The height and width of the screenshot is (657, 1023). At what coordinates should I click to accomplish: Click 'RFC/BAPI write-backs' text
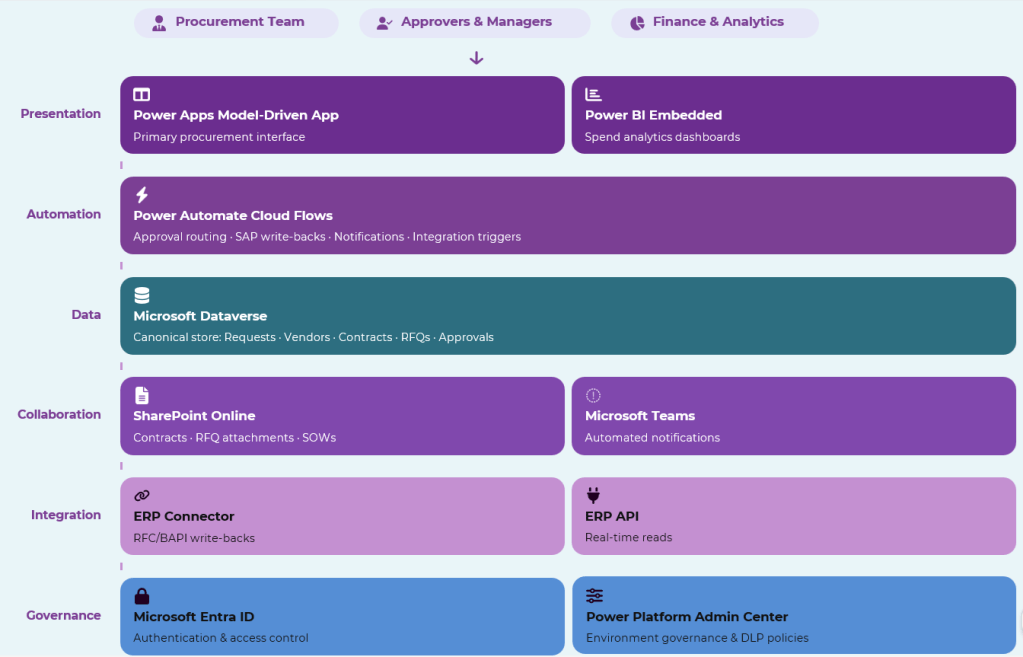coord(194,538)
